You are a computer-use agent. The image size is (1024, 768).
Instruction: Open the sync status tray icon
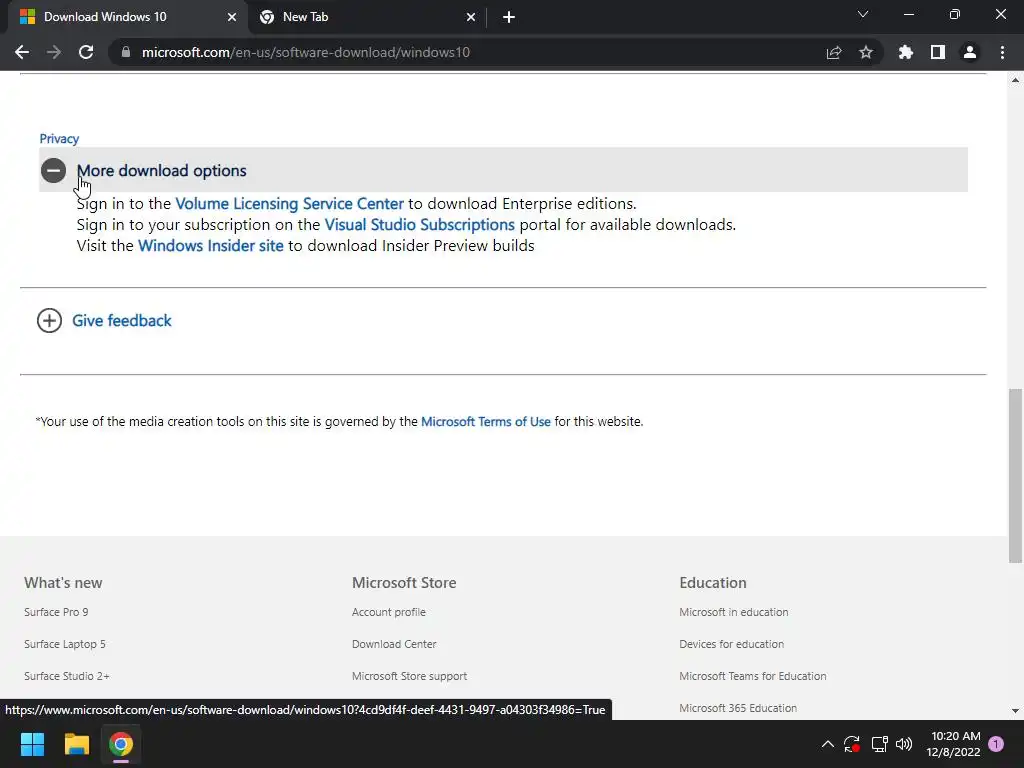click(x=852, y=744)
